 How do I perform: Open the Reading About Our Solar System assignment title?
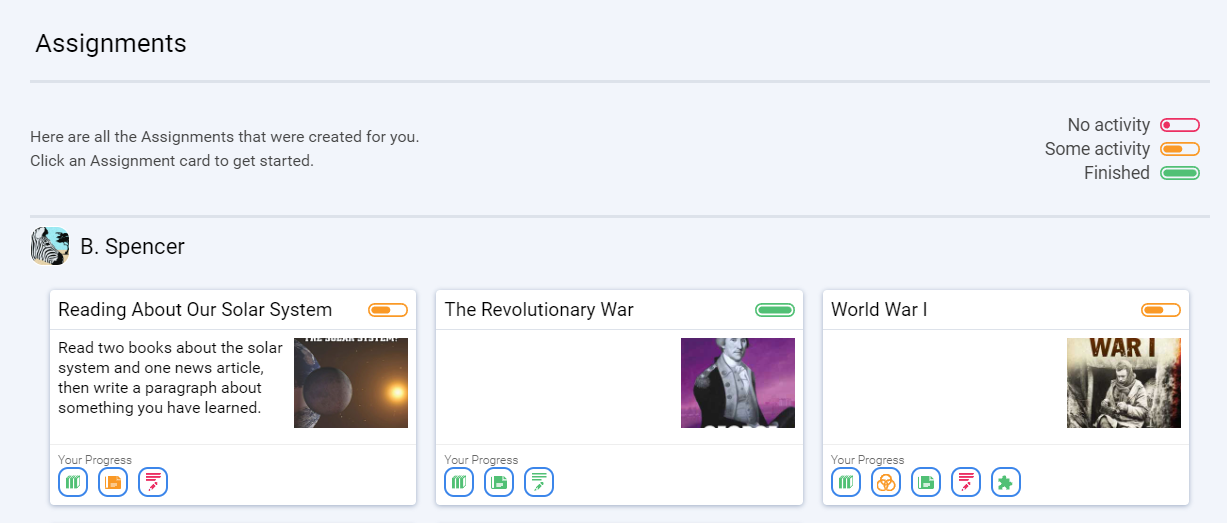(x=195, y=310)
